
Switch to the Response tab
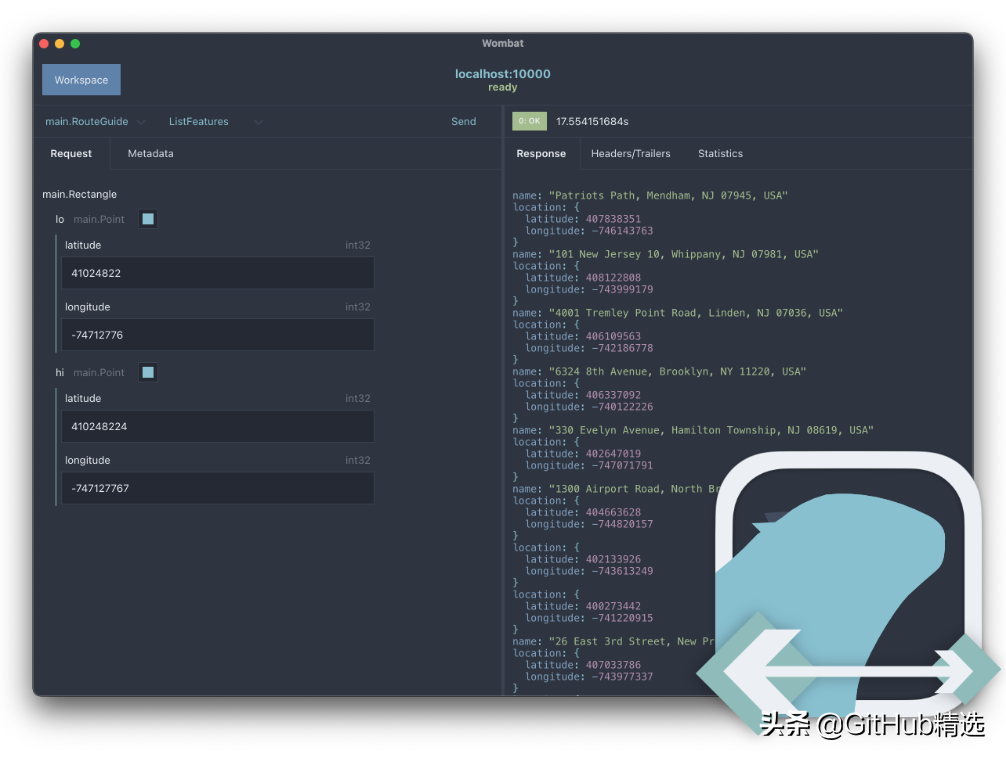541,153
